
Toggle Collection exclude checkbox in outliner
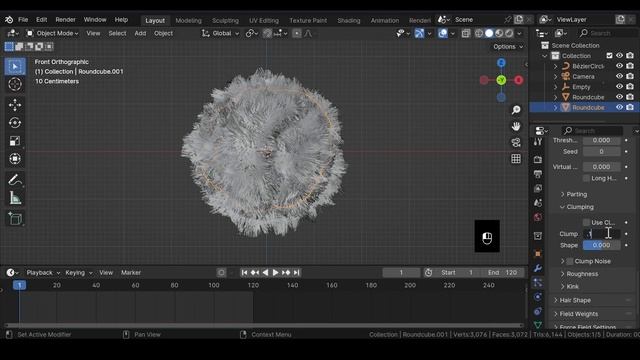coord(609,56)
